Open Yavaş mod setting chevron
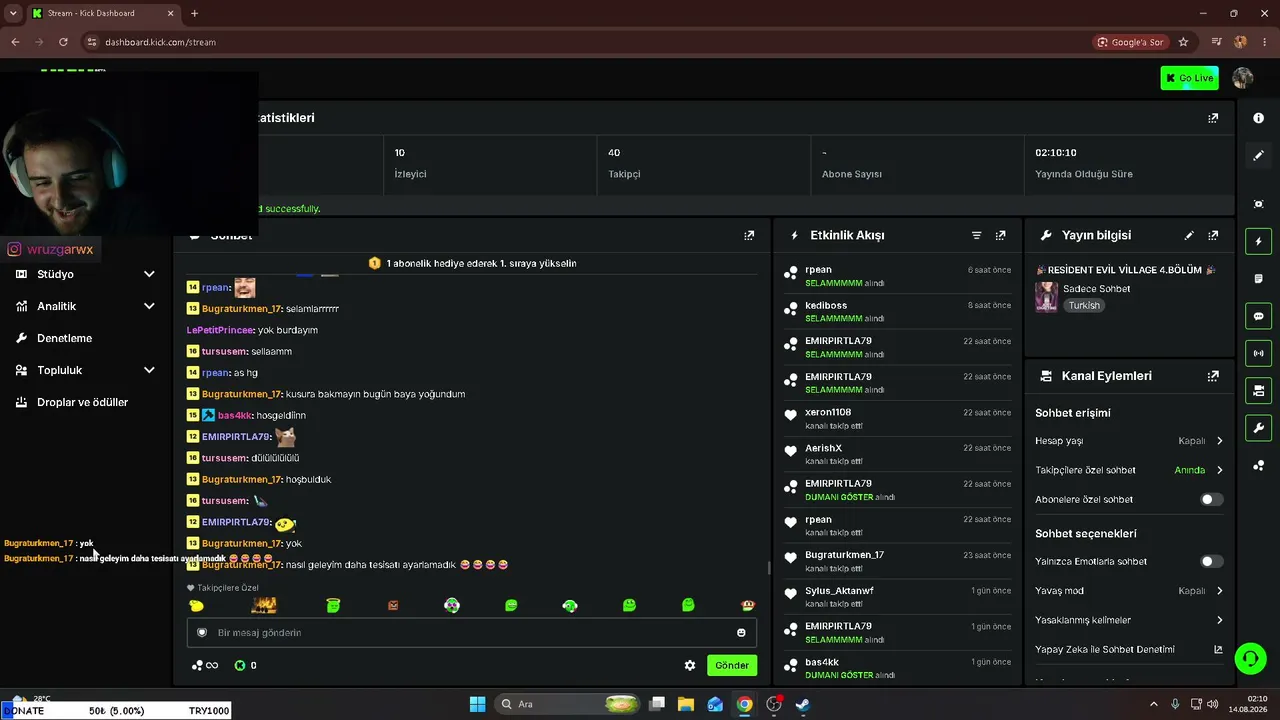The width and height of the screenshot is (1280, 720). point(1219,591)
